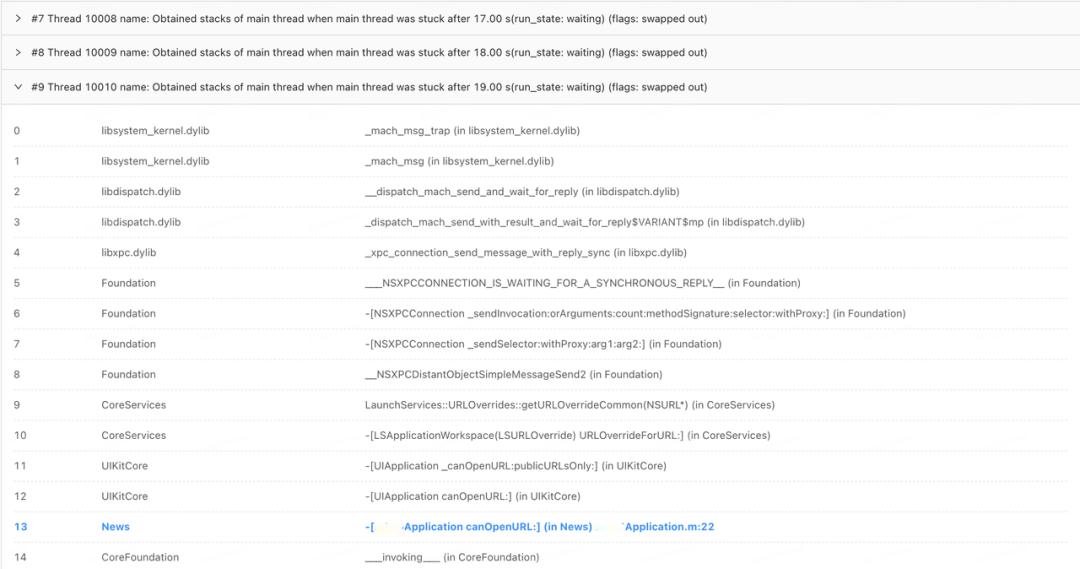Click the __NSXPCDistantObjectSimpleMessageSend2 symbol

coord(513,374)
